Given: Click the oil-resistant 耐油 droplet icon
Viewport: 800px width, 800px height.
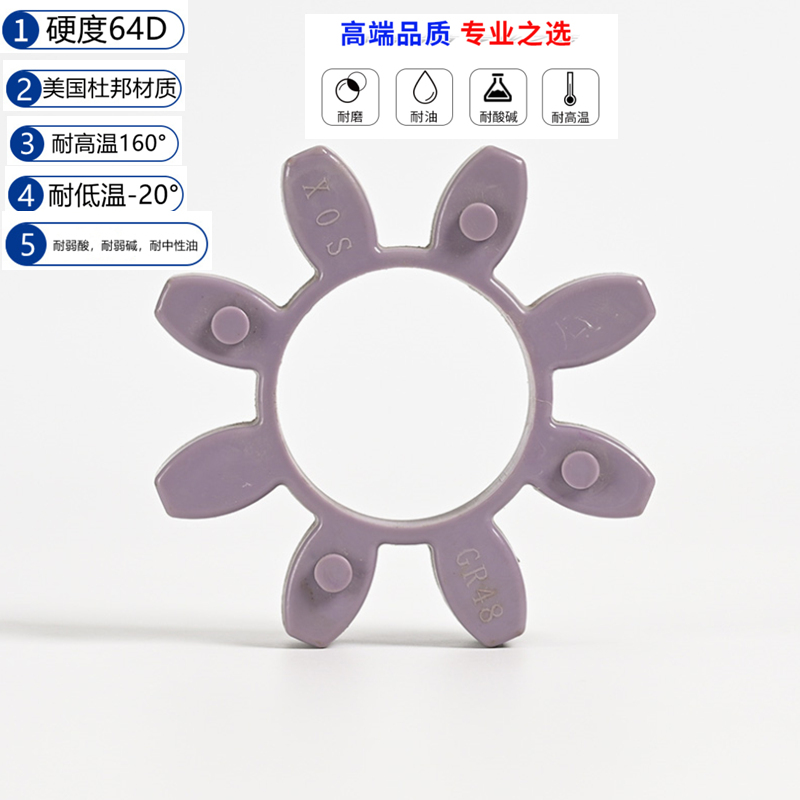Looking at the screenshot, I should 424,97.
